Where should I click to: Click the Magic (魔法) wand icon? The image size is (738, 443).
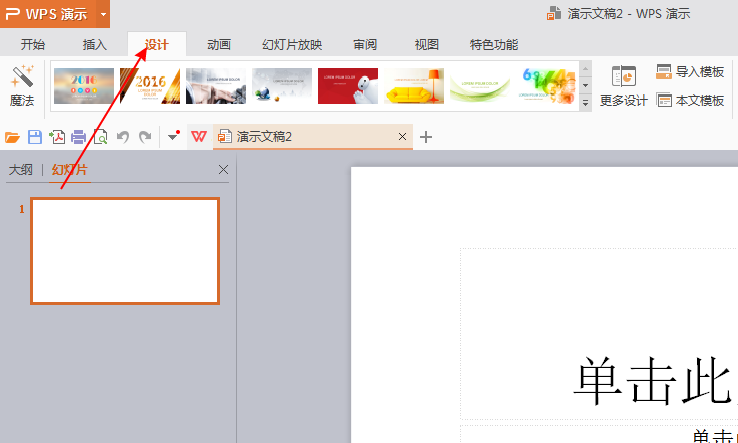point(22,76)
